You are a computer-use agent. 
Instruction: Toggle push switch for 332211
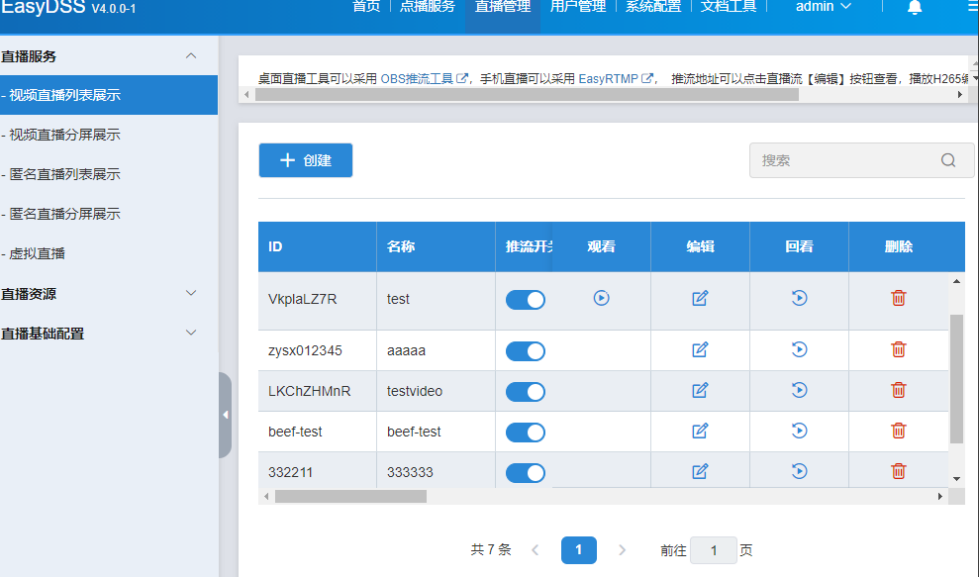pyautogui.click(x=525, y=473)
